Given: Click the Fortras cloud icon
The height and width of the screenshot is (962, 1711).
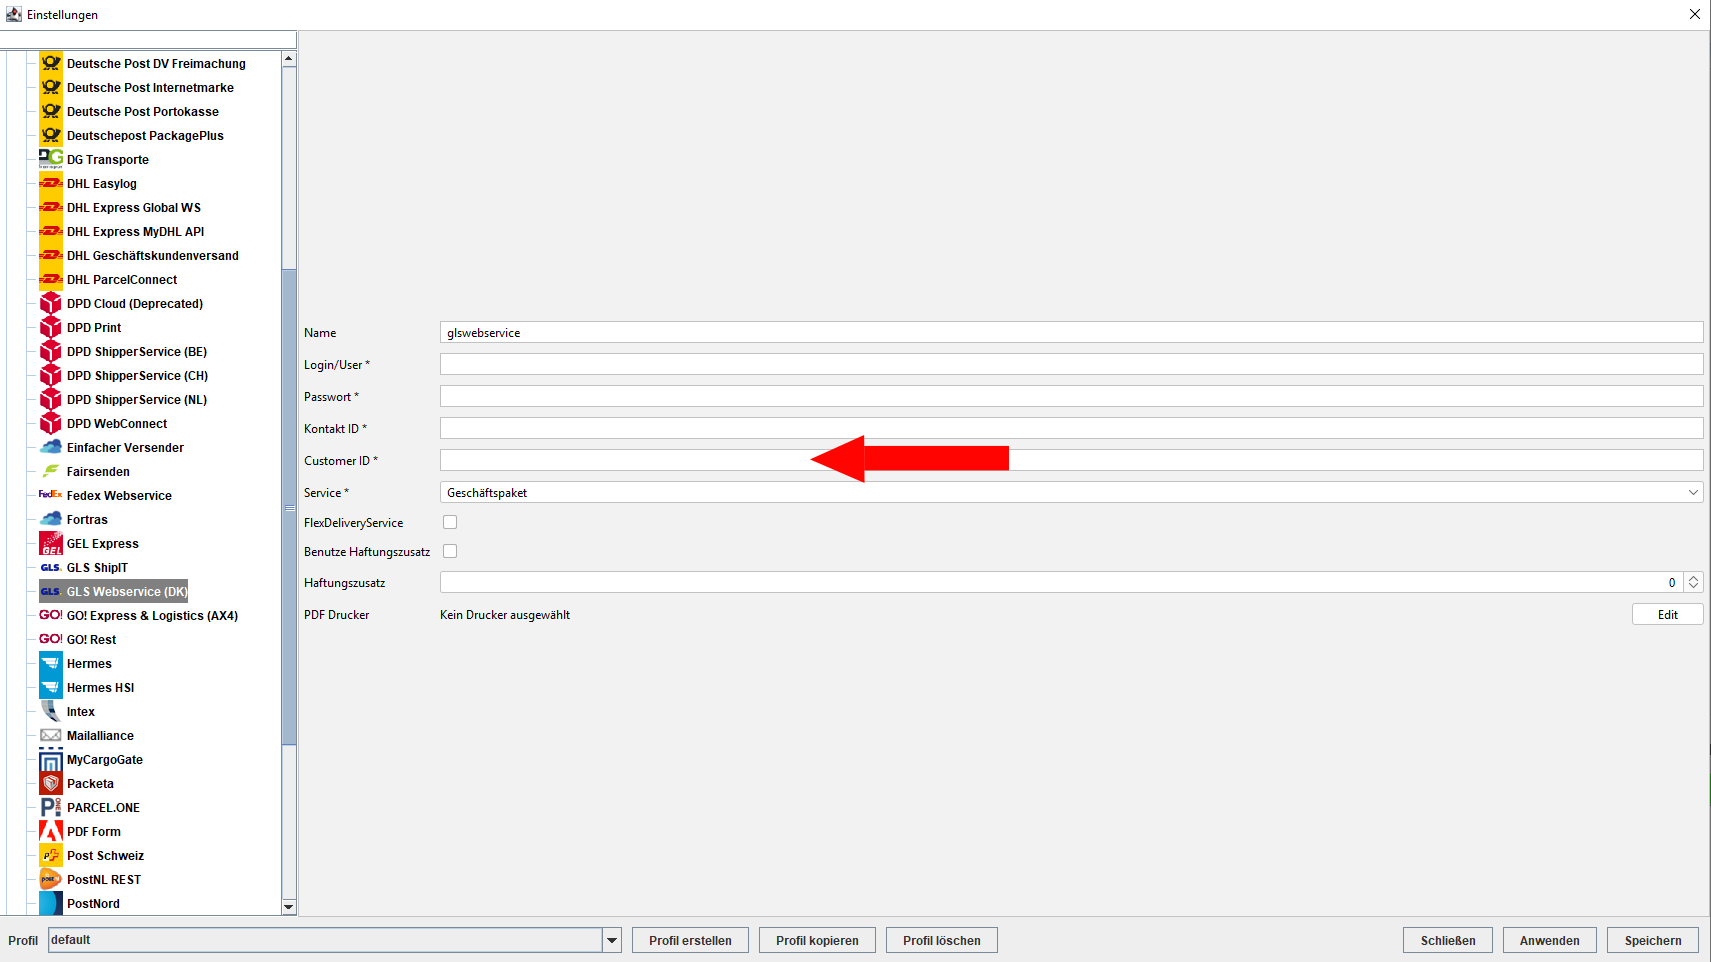Looking at the screenshot, I should [51, 519].
